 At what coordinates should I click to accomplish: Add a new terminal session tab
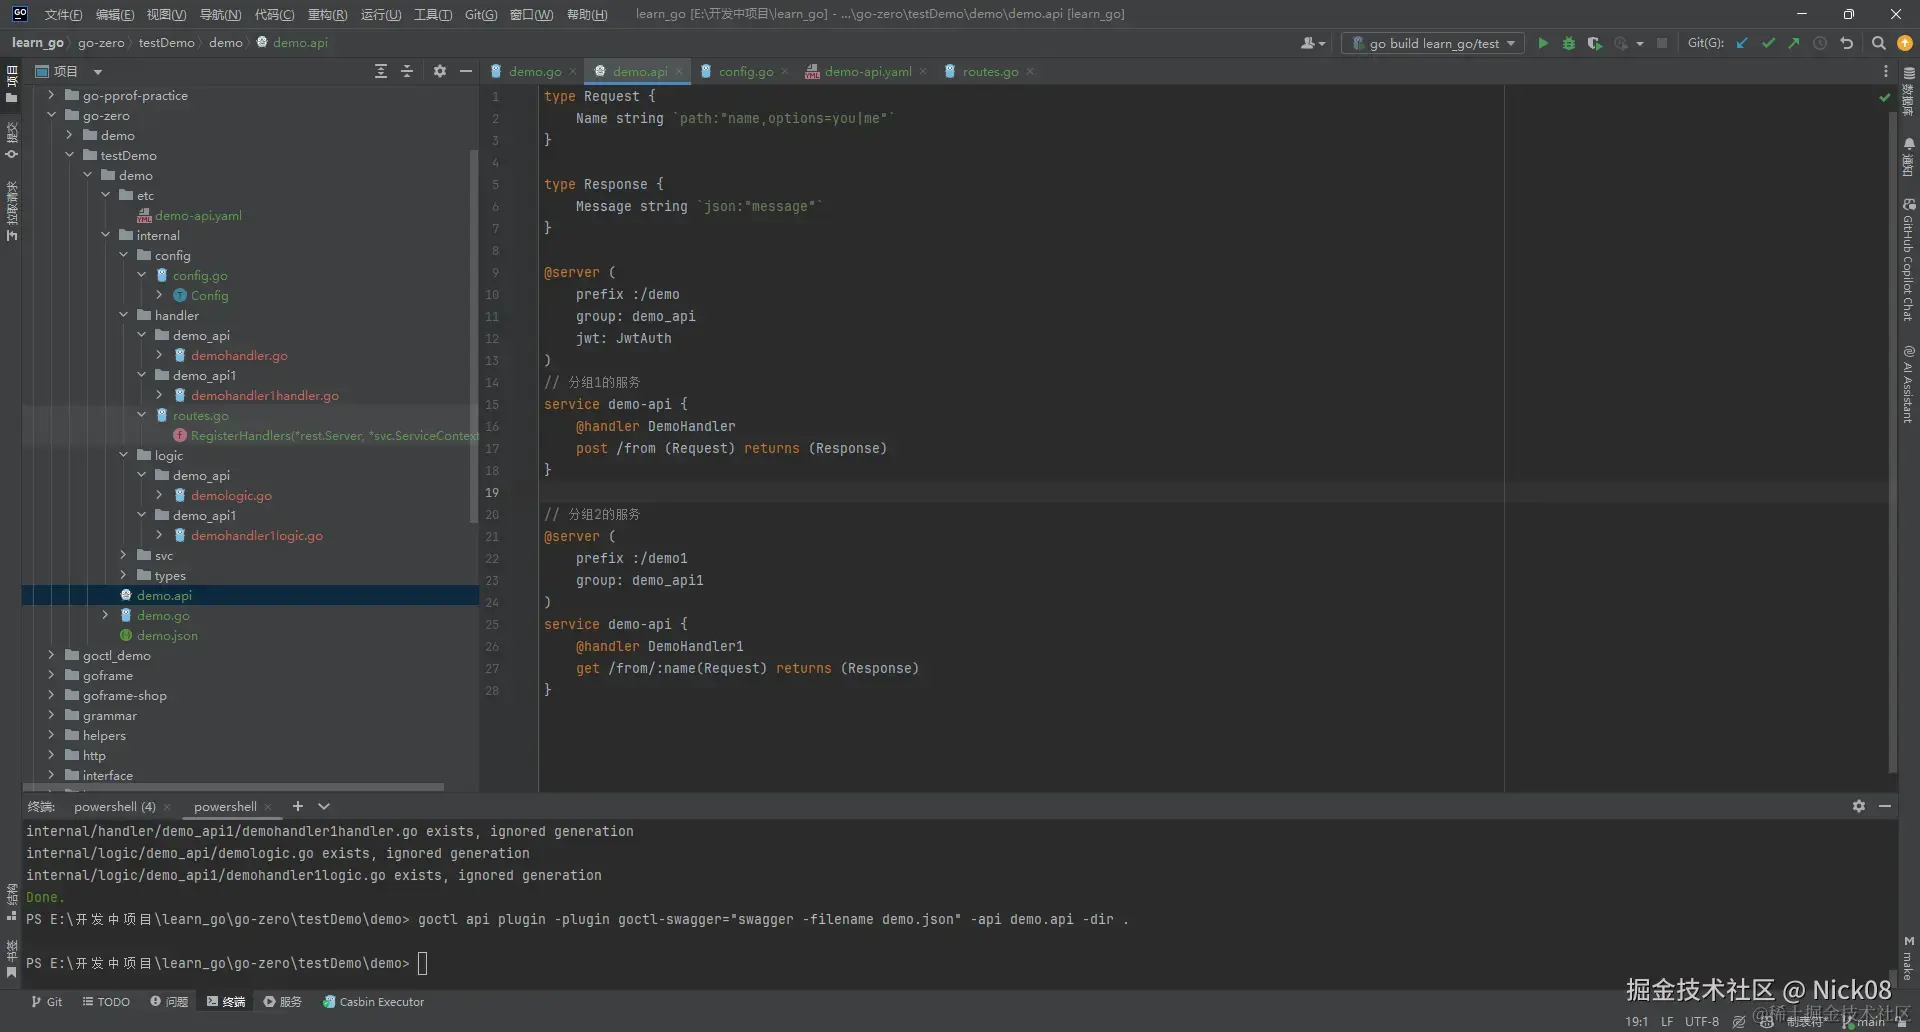297,806
